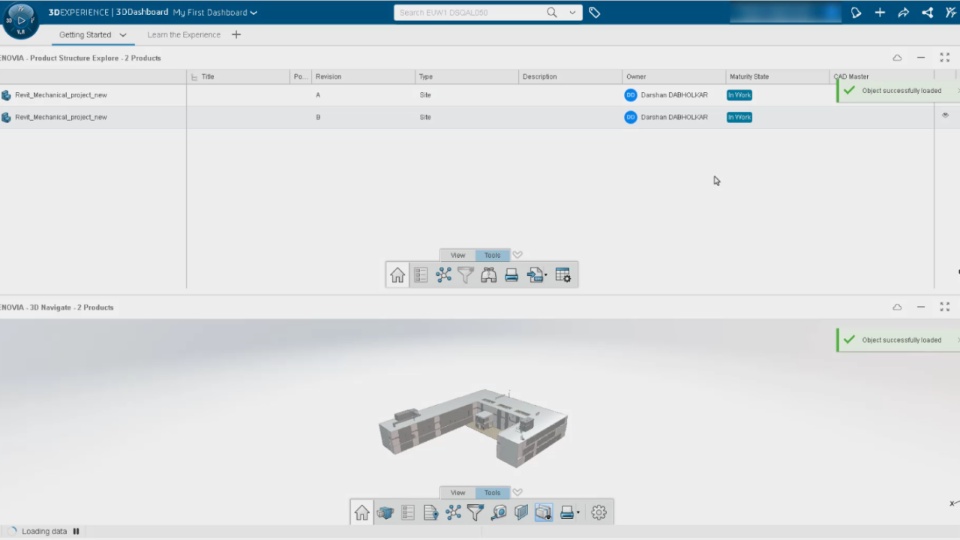This screenshot has width=960, height=540.
Task: Select the Tools tab in Product Structure toolbar
Action: pyautogui.click(x=492, y=255)
